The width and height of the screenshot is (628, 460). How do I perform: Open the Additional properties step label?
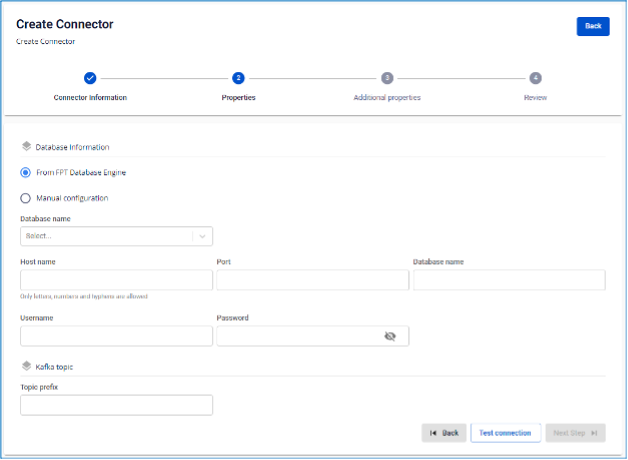pos(387,98)
